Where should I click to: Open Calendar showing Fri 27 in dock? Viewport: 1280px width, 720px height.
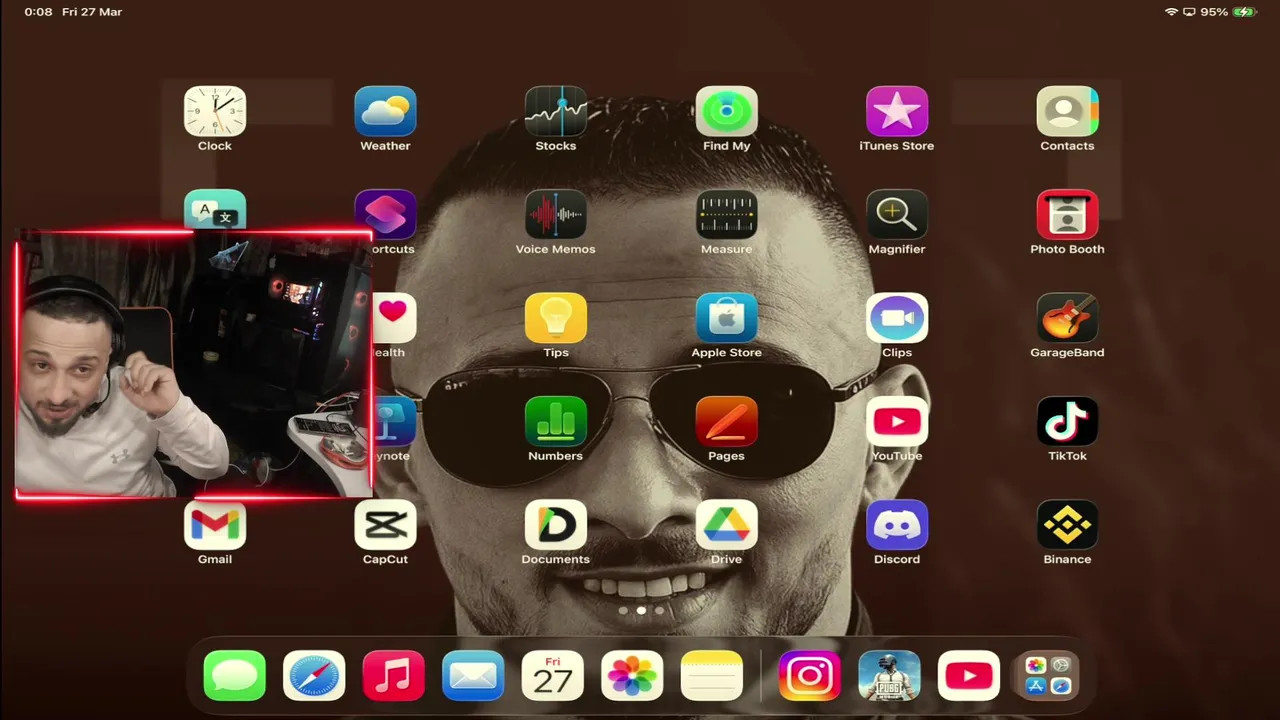pos(552,676)
